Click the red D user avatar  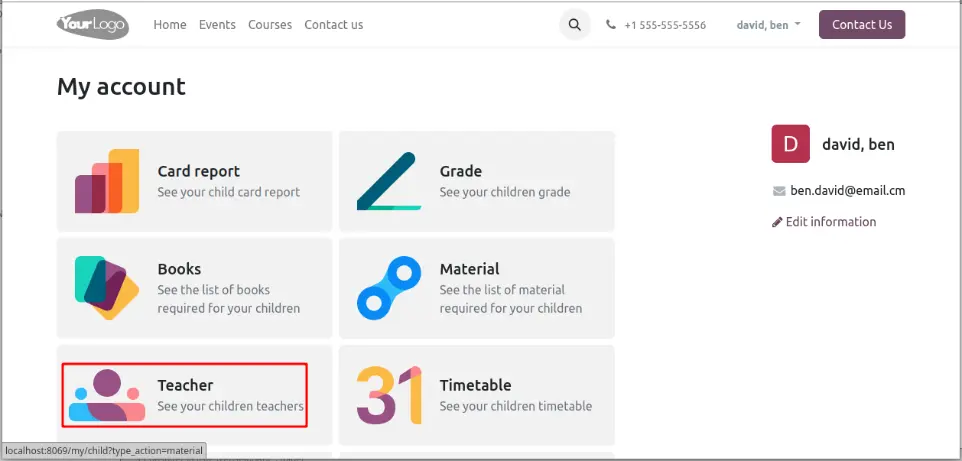(790, 144)
